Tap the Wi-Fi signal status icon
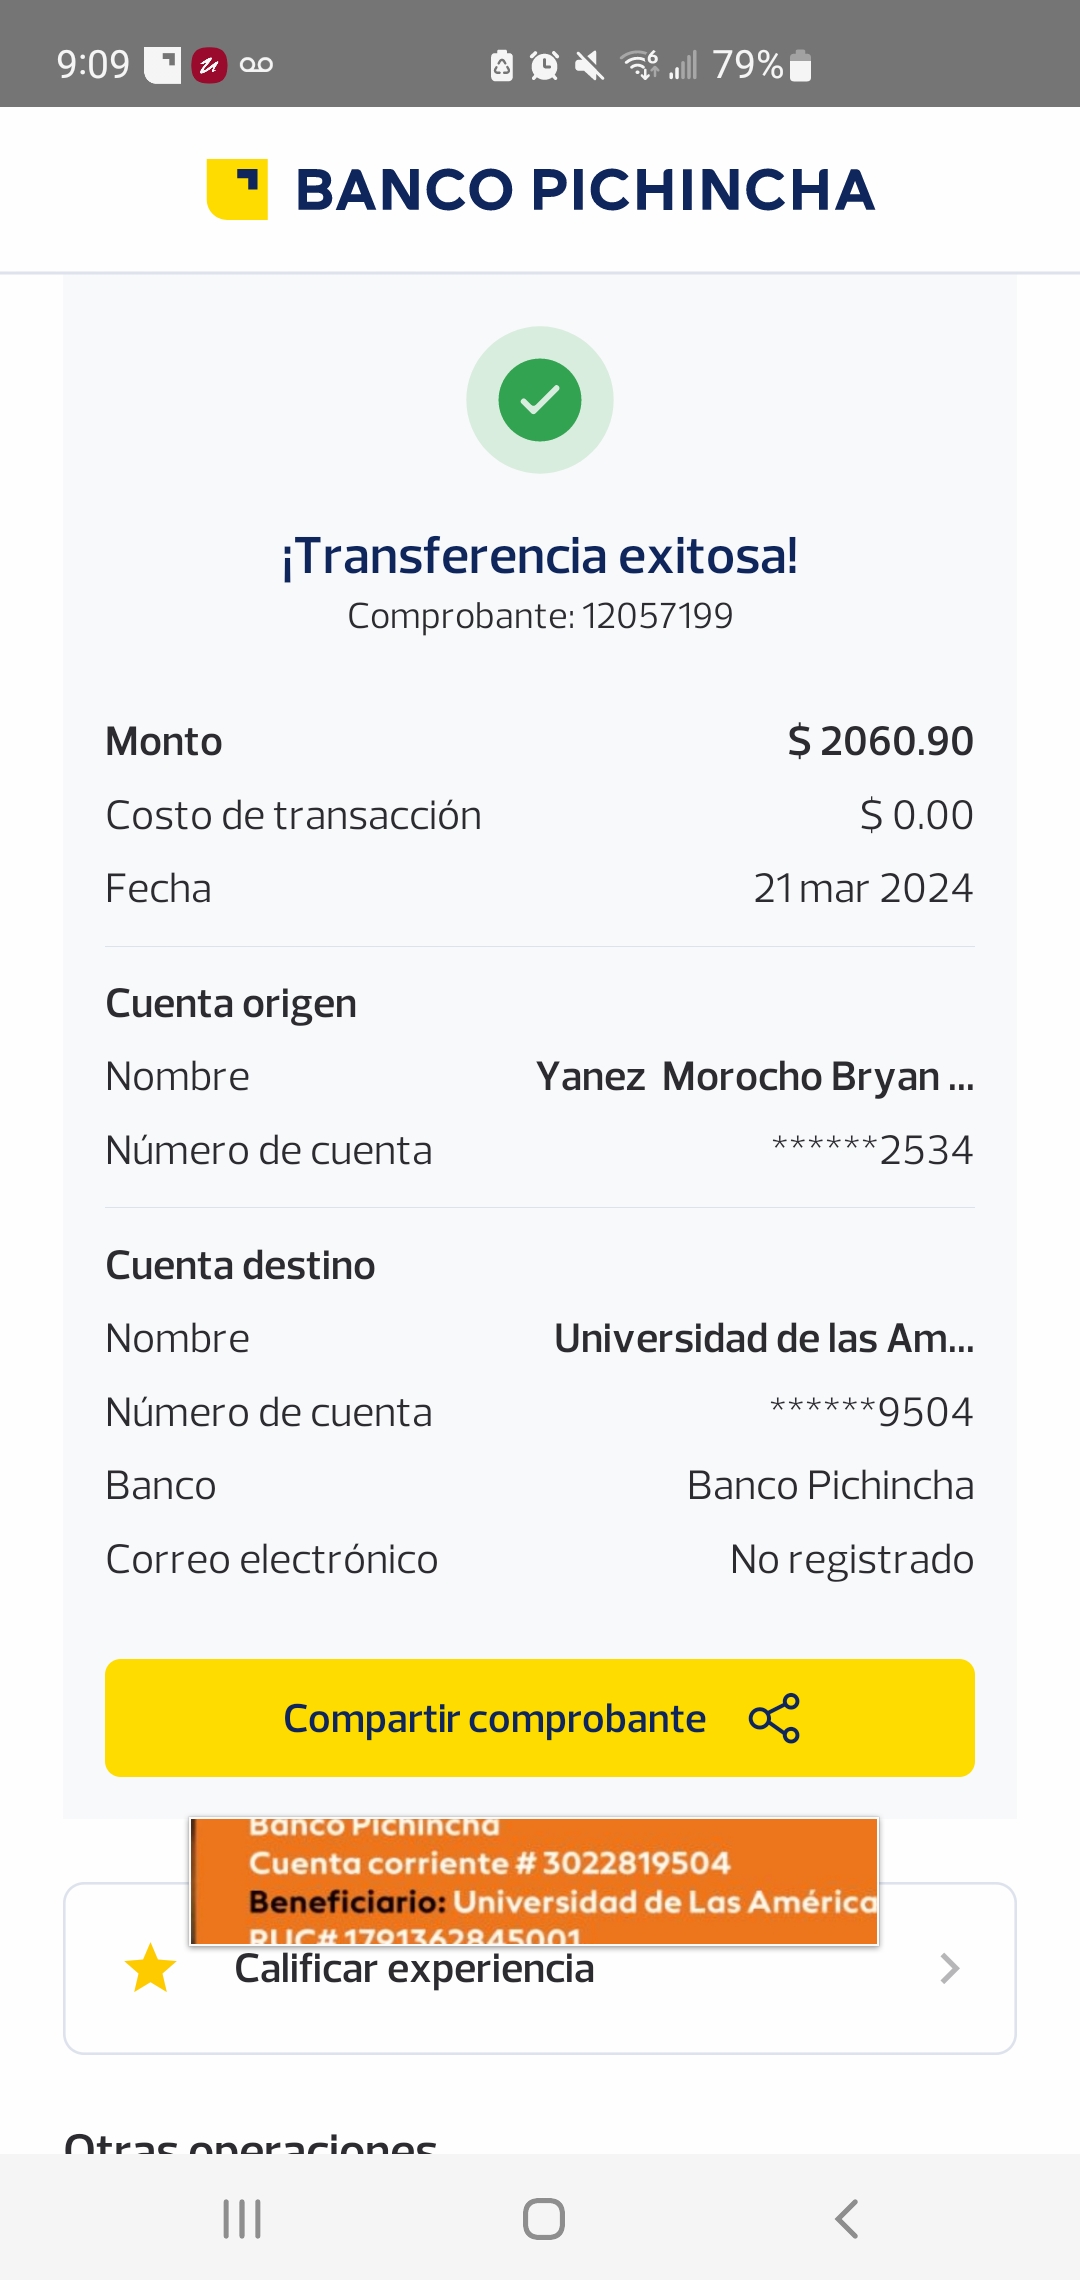This screenshot has height=2280, width=1080. point(640,66)
